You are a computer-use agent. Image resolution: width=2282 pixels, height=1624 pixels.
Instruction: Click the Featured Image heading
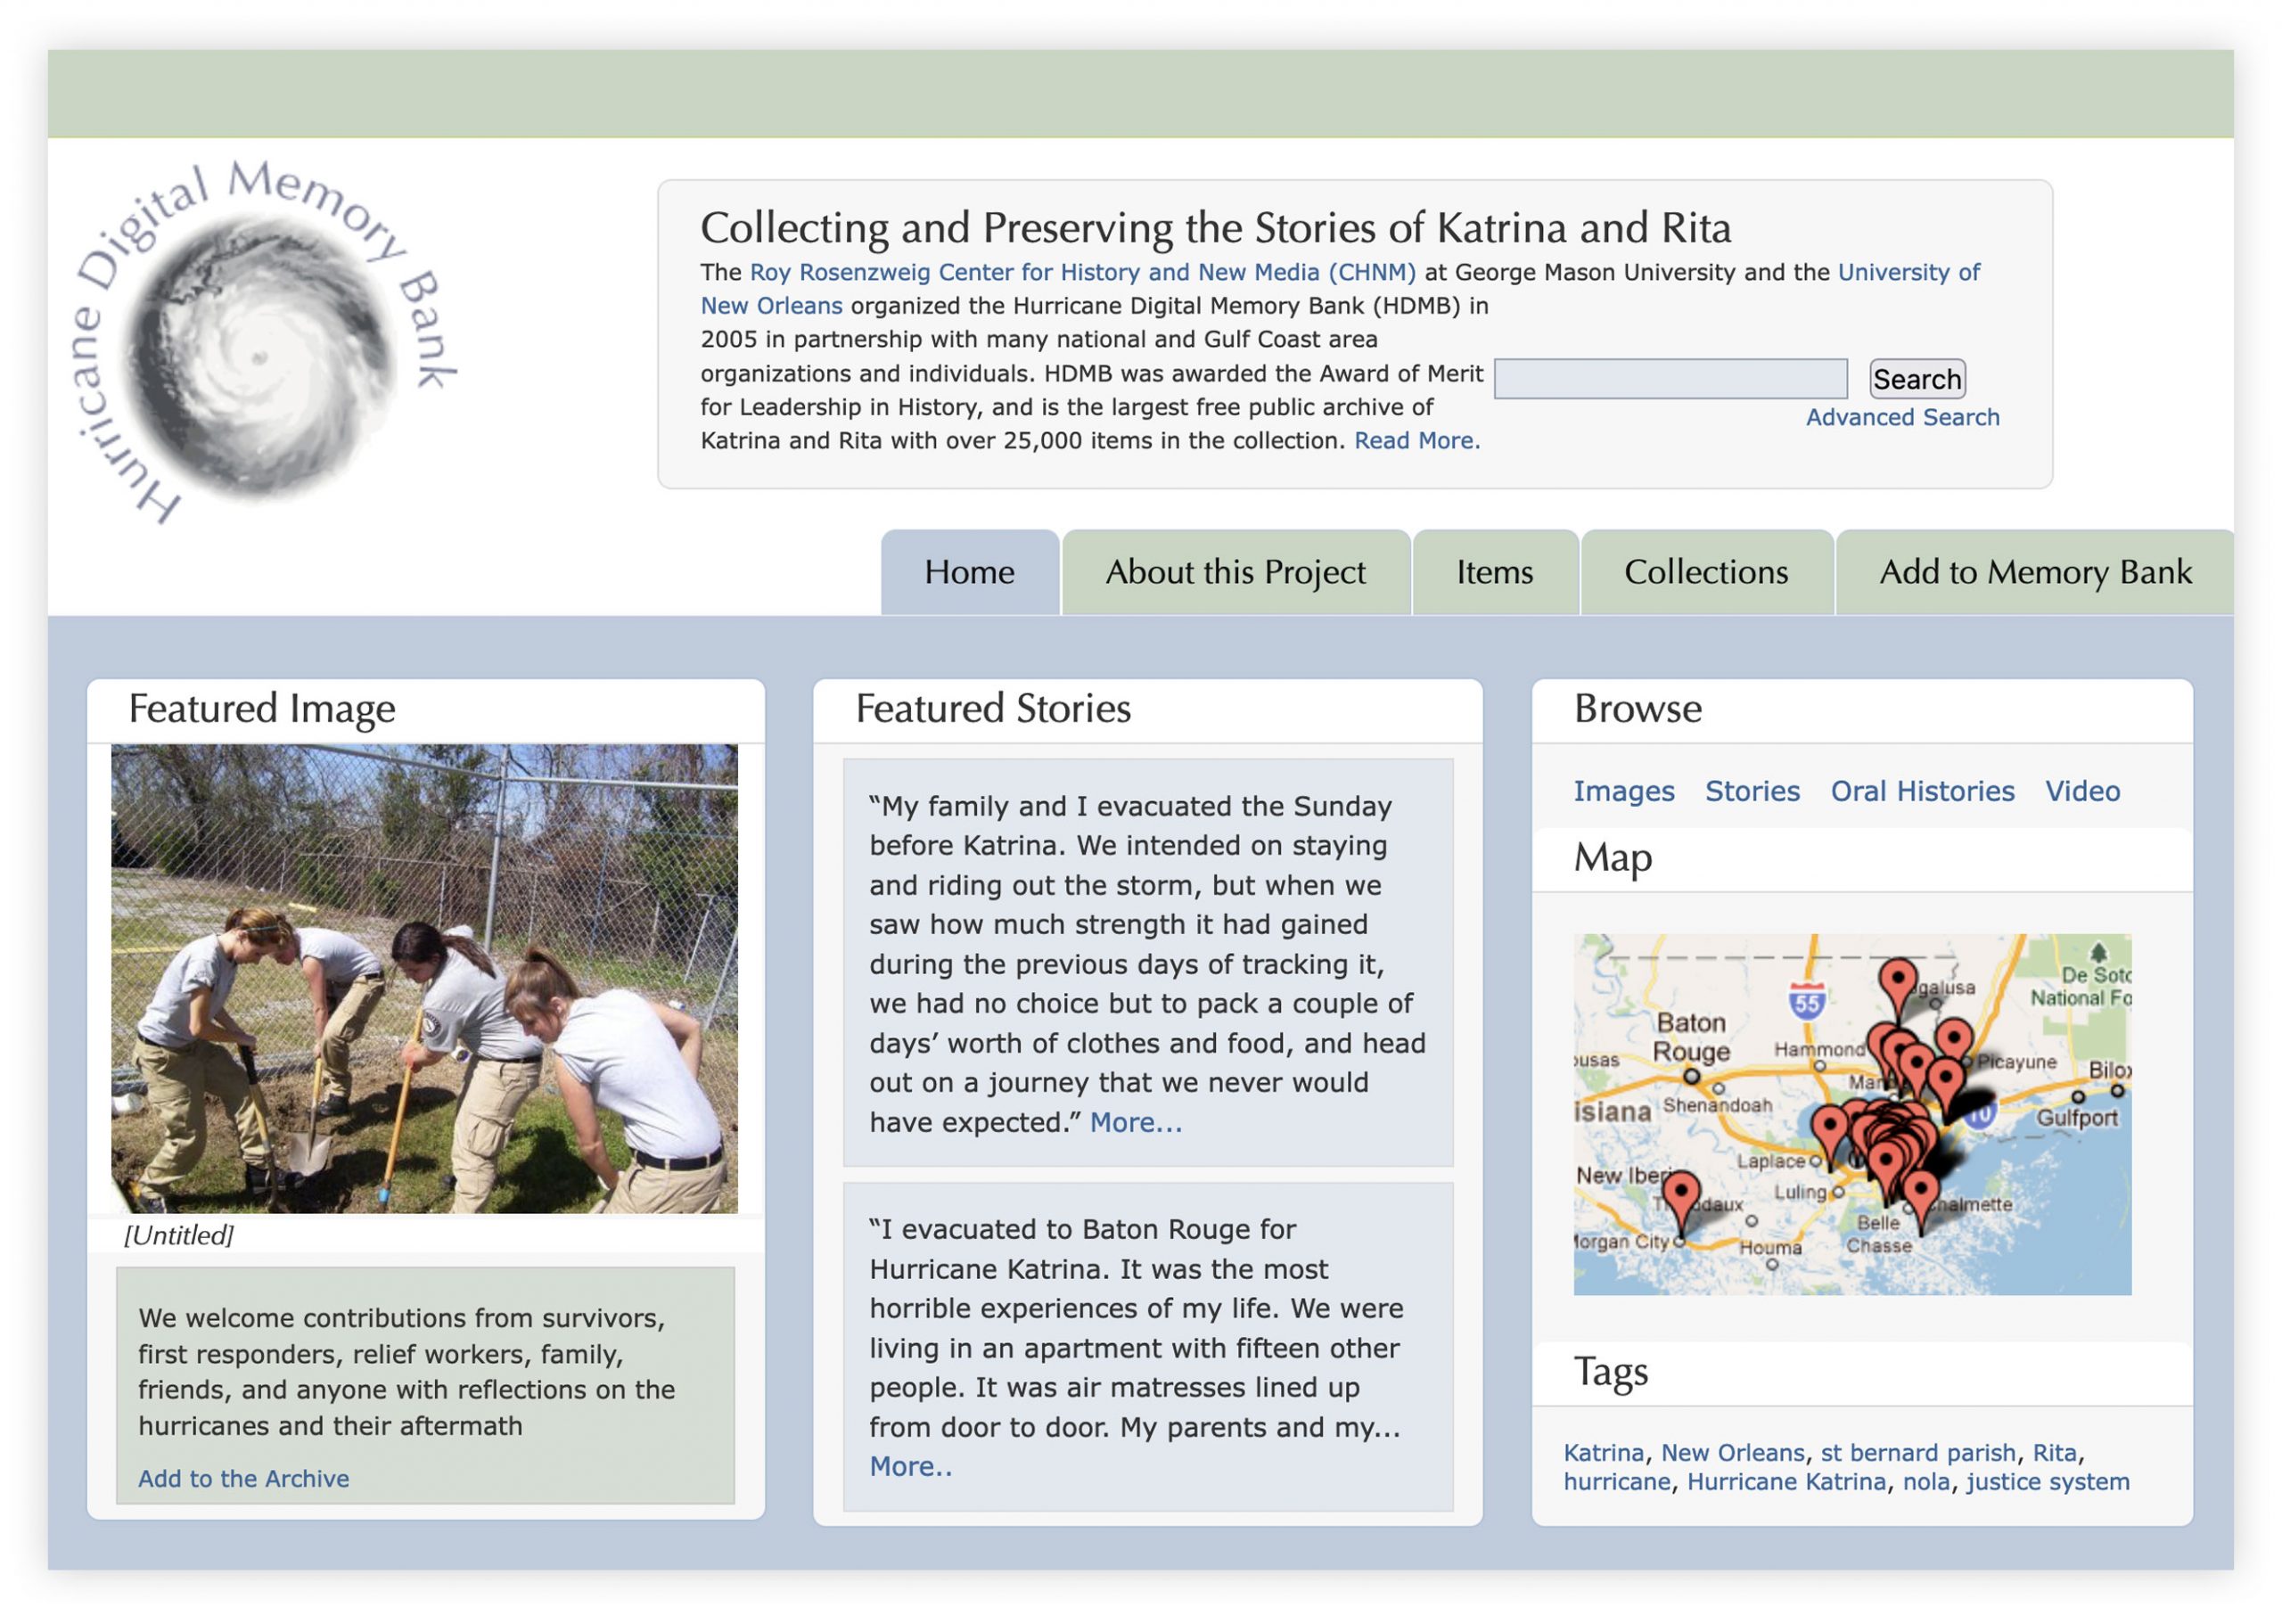click(262, 708)
